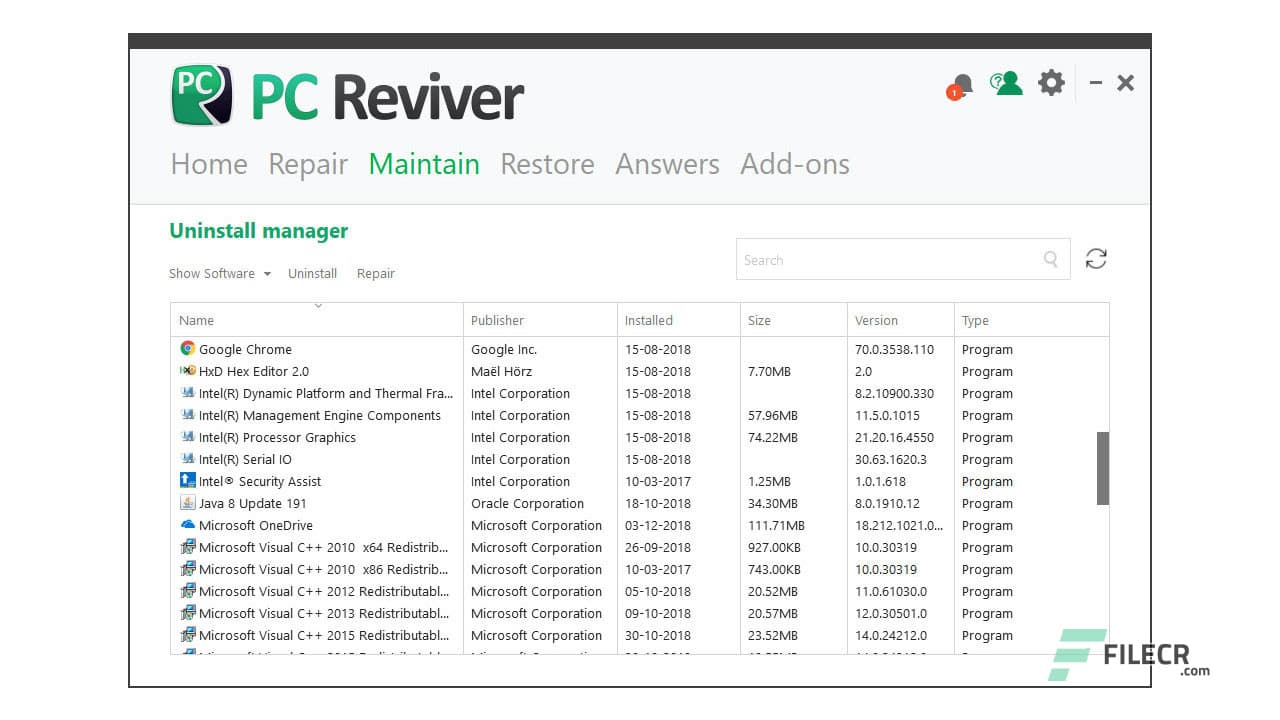Click the Microsoft OneDrive cloud icon
Viewport: 1280px width, 720px height.
point(186,525)
